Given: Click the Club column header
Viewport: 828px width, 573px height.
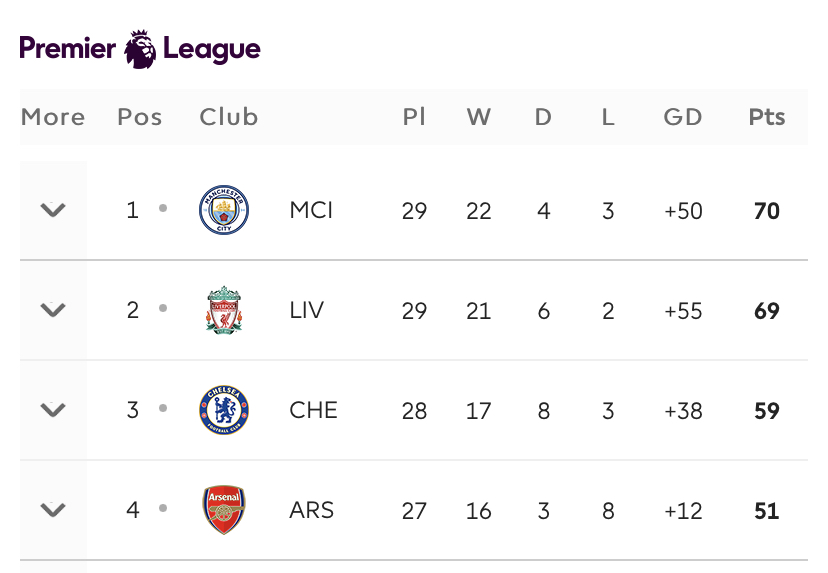Looking at the screenshot, I should click(x=229, y=117).
